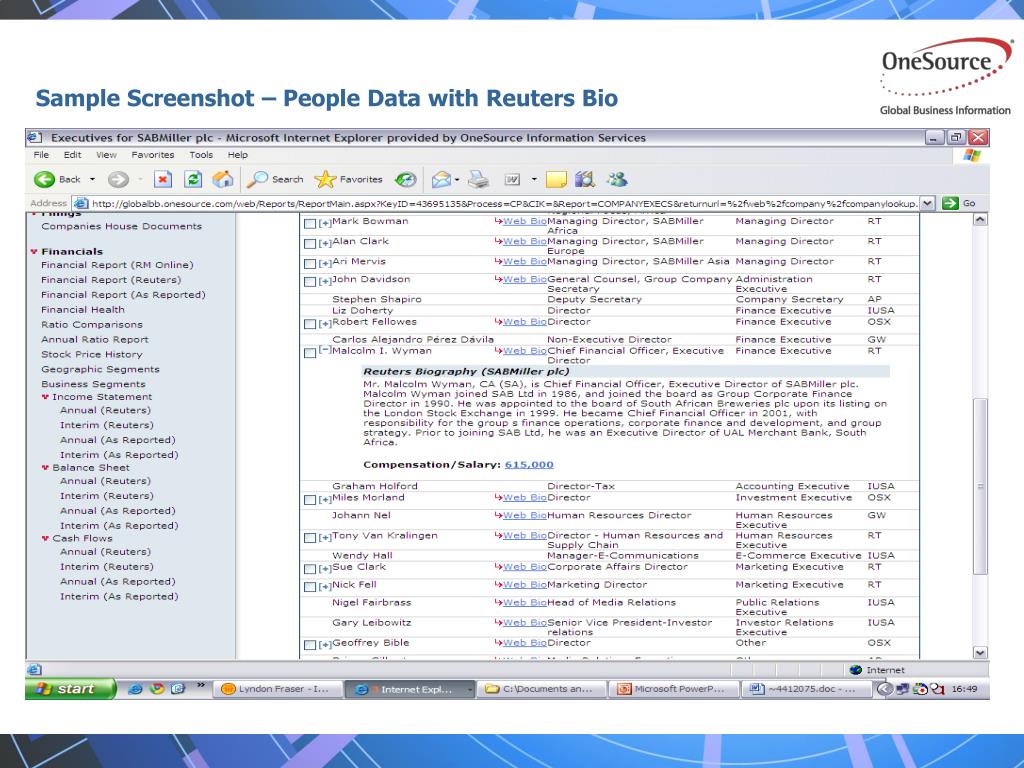
Task: Tick checkbox next to Mark Bowman
Action: 310,224
